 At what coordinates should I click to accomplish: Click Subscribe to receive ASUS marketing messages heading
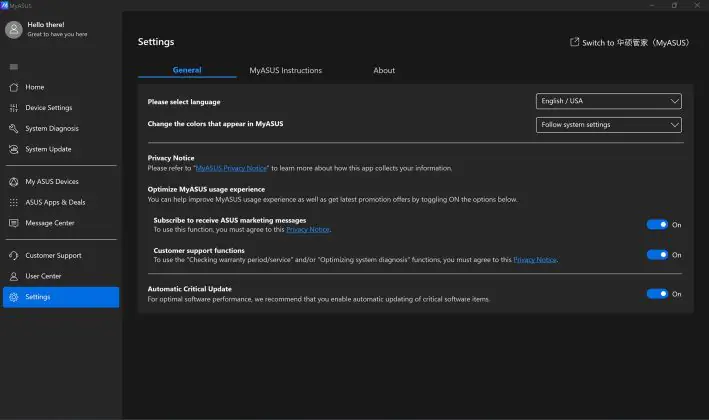[230, 221]
